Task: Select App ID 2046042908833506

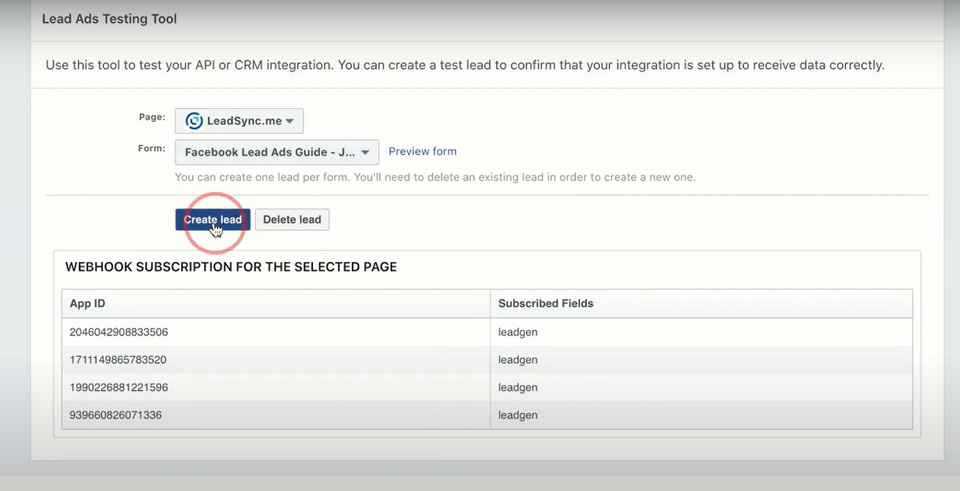Action: (x=119, y=331)
